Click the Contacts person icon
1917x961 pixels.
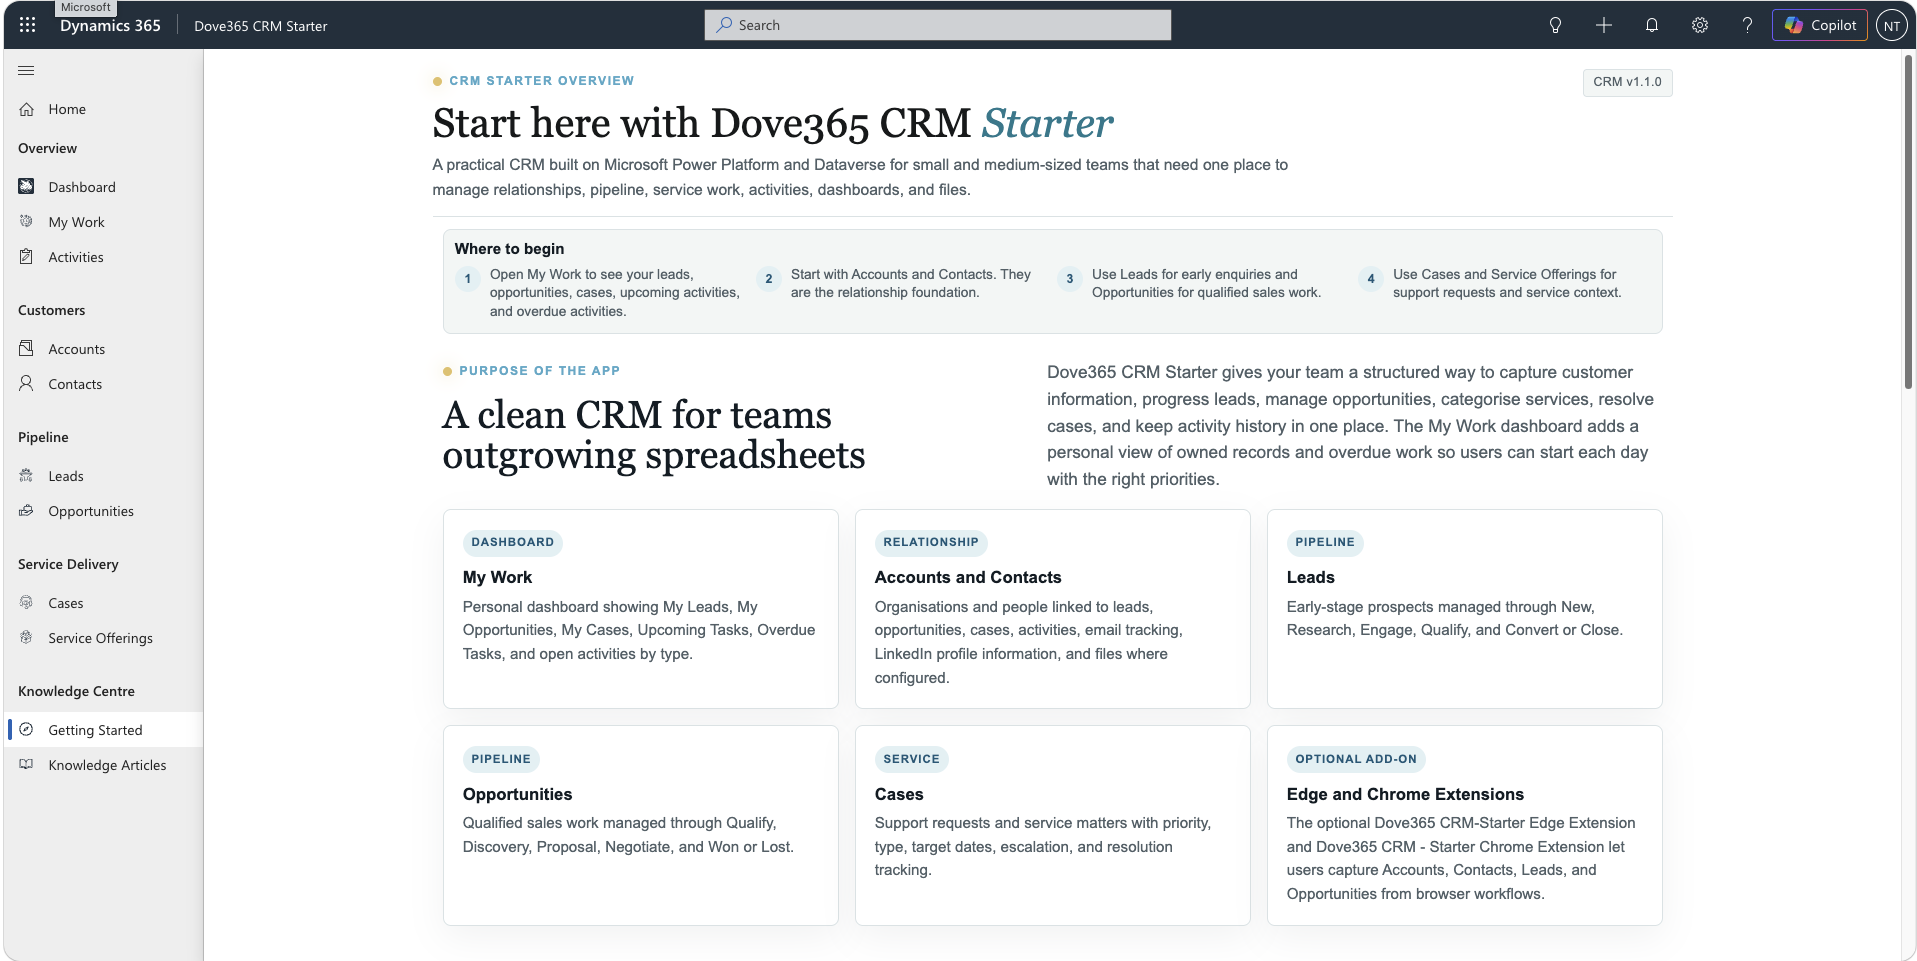click(x=27, y=383)
